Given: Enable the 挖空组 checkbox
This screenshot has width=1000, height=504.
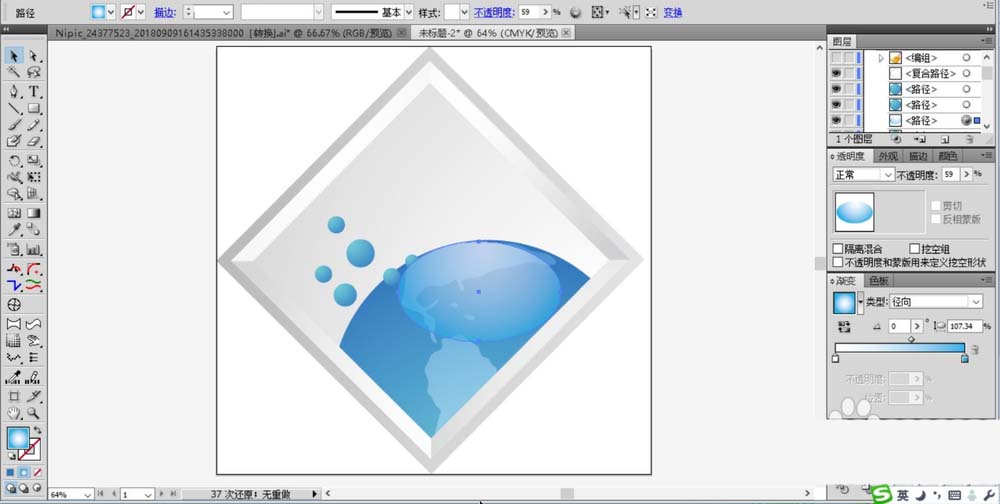Looking at the screenshot, I should (915, 249).
